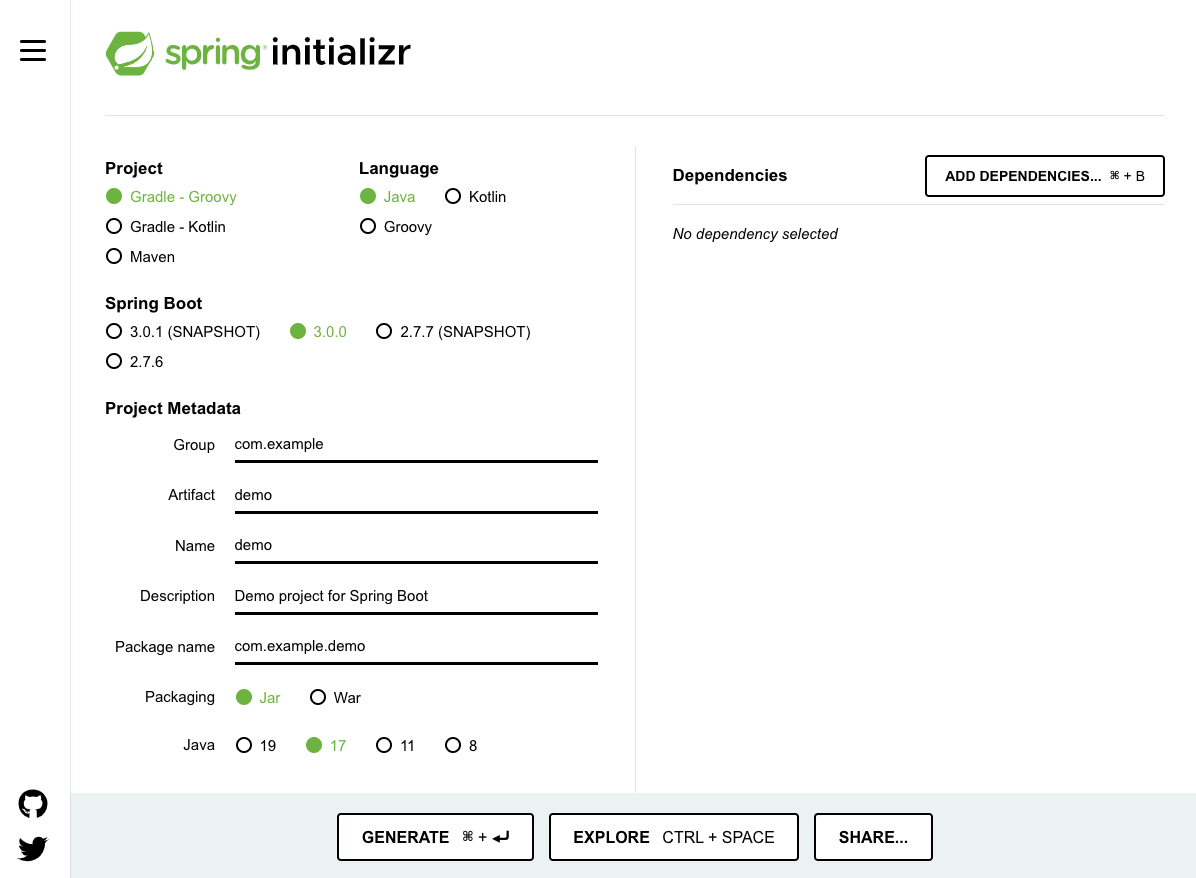Set packaging to Jar

(x=258, y=697)
